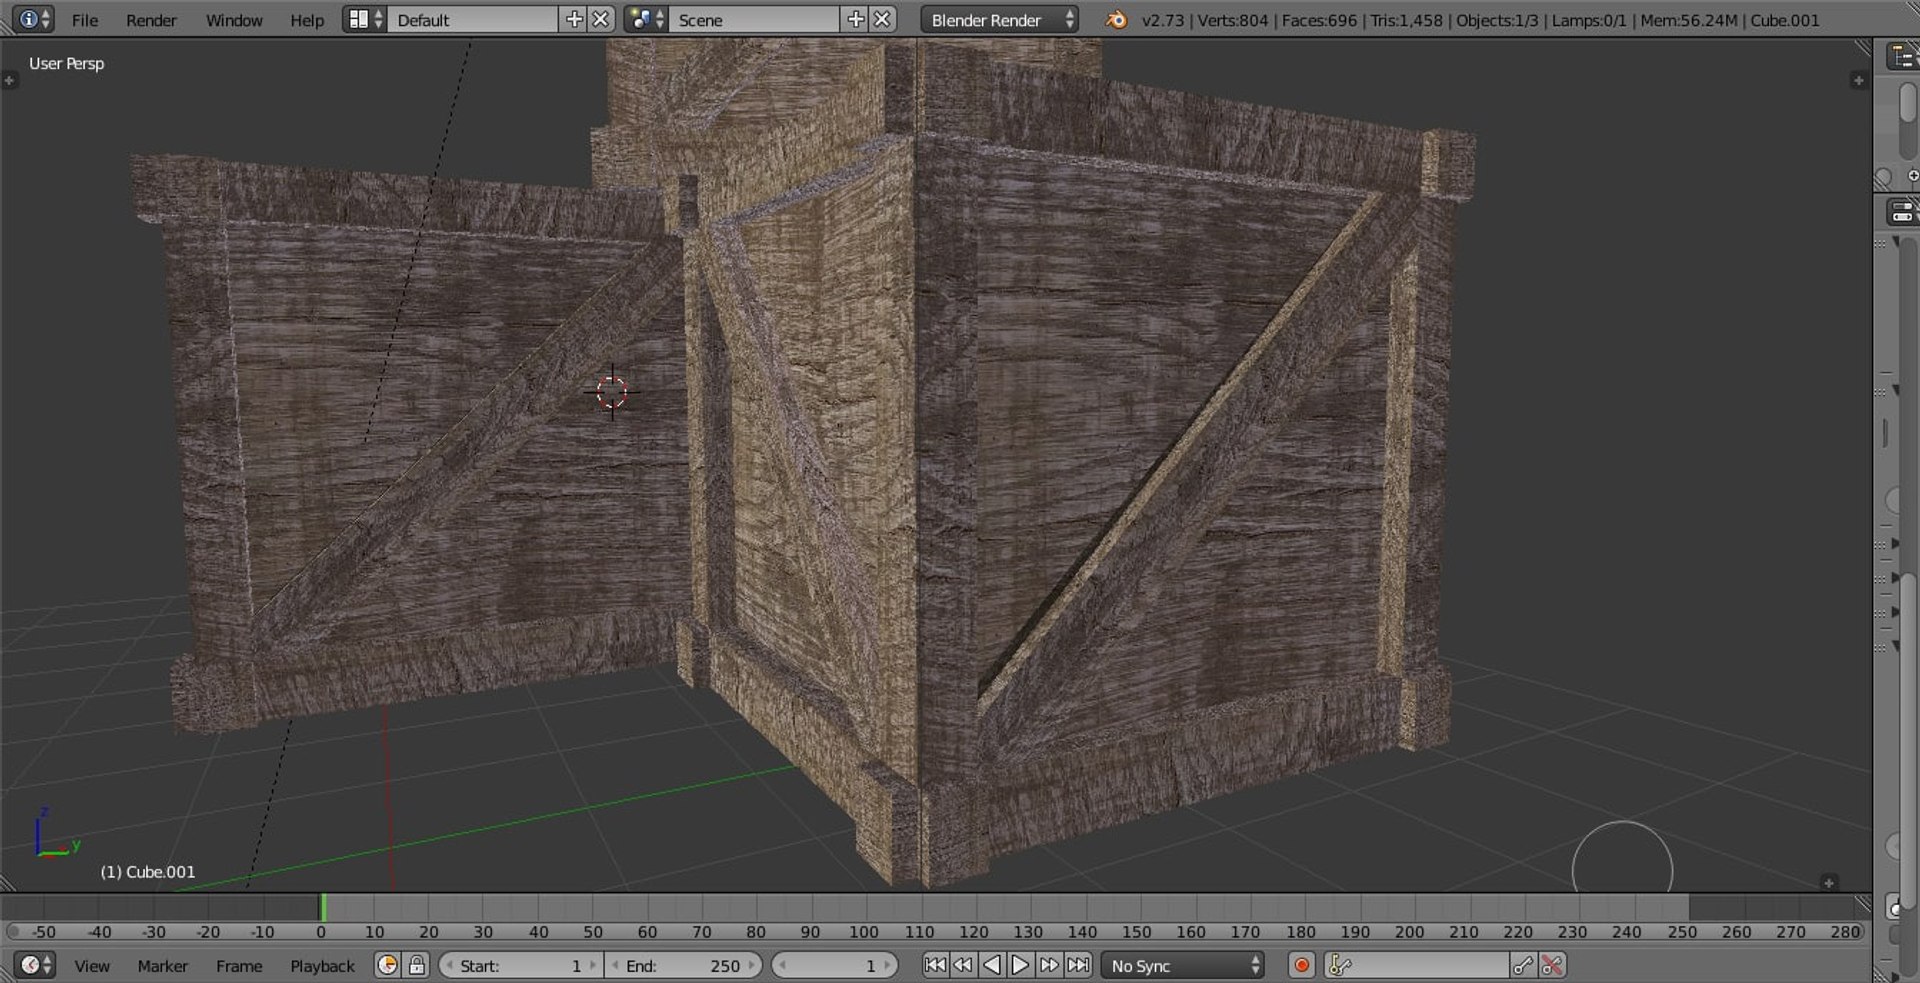Delete the Default screen layout
The height and width of the screenshot is (983, 1920).
coord(600,20)
